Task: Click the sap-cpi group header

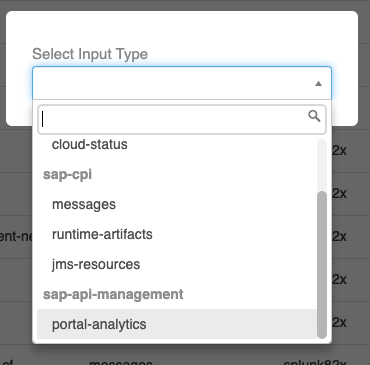Action: tap(67, 174)
